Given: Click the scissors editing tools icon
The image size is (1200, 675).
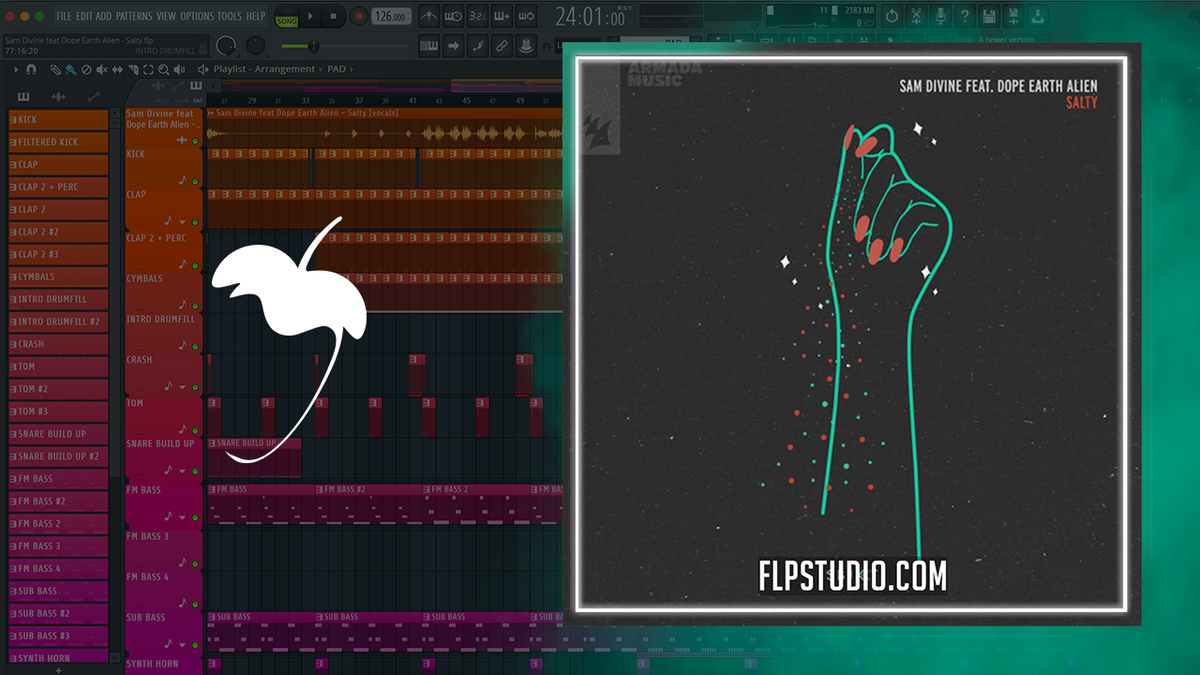Looking at the screenshot, I should [x=917, y=14].
